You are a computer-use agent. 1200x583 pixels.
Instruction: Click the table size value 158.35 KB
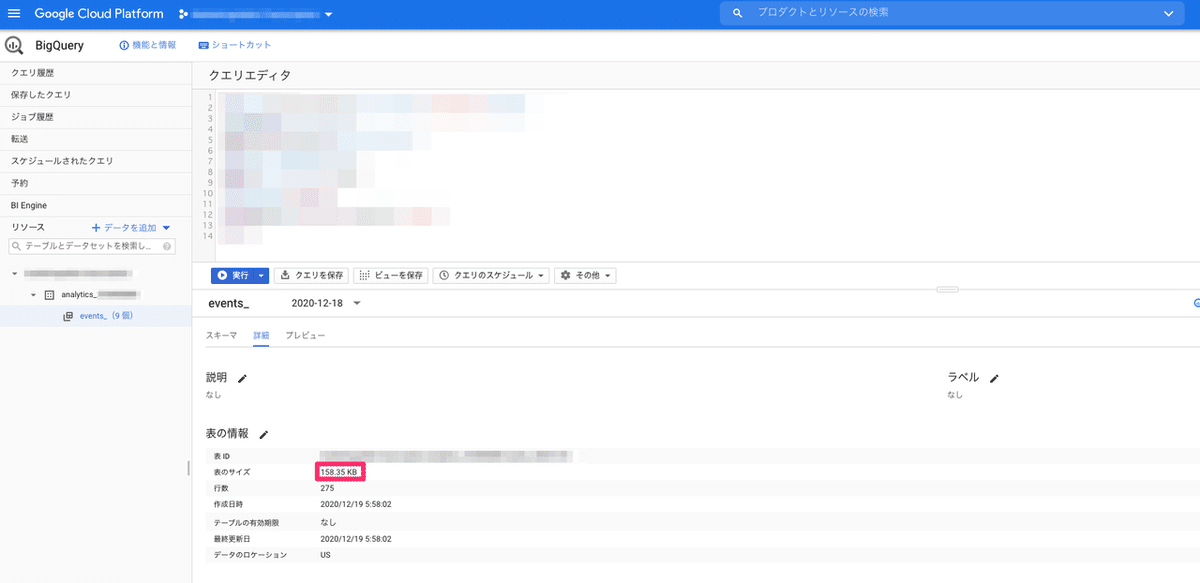coord(339,471)
